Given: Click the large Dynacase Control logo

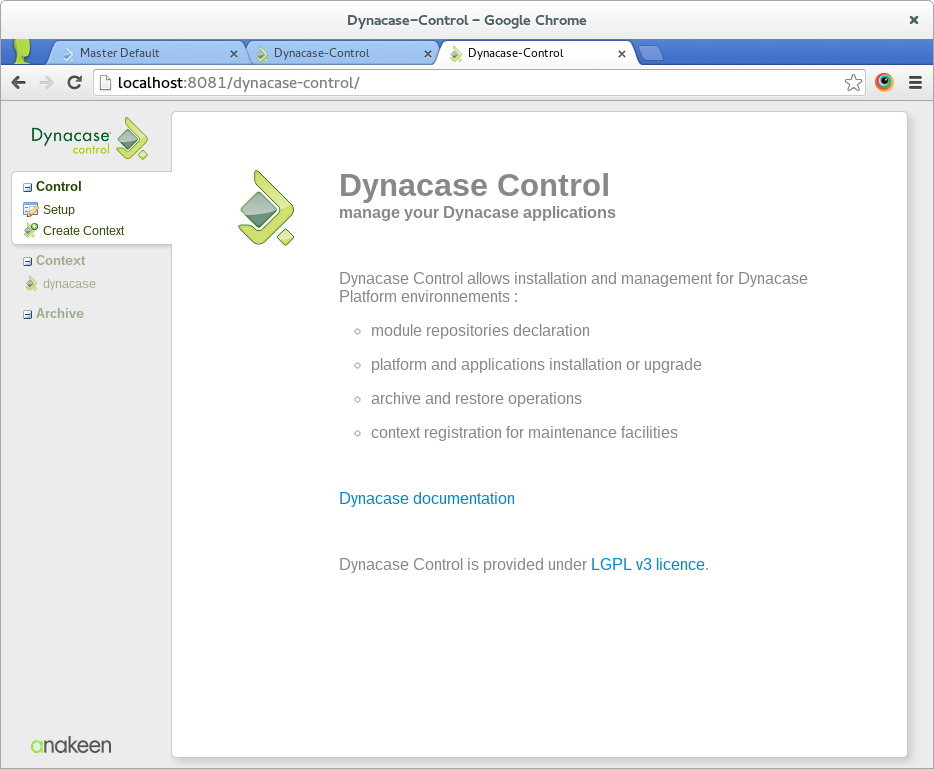Looking at the screenshot, I should pos(266,207).
